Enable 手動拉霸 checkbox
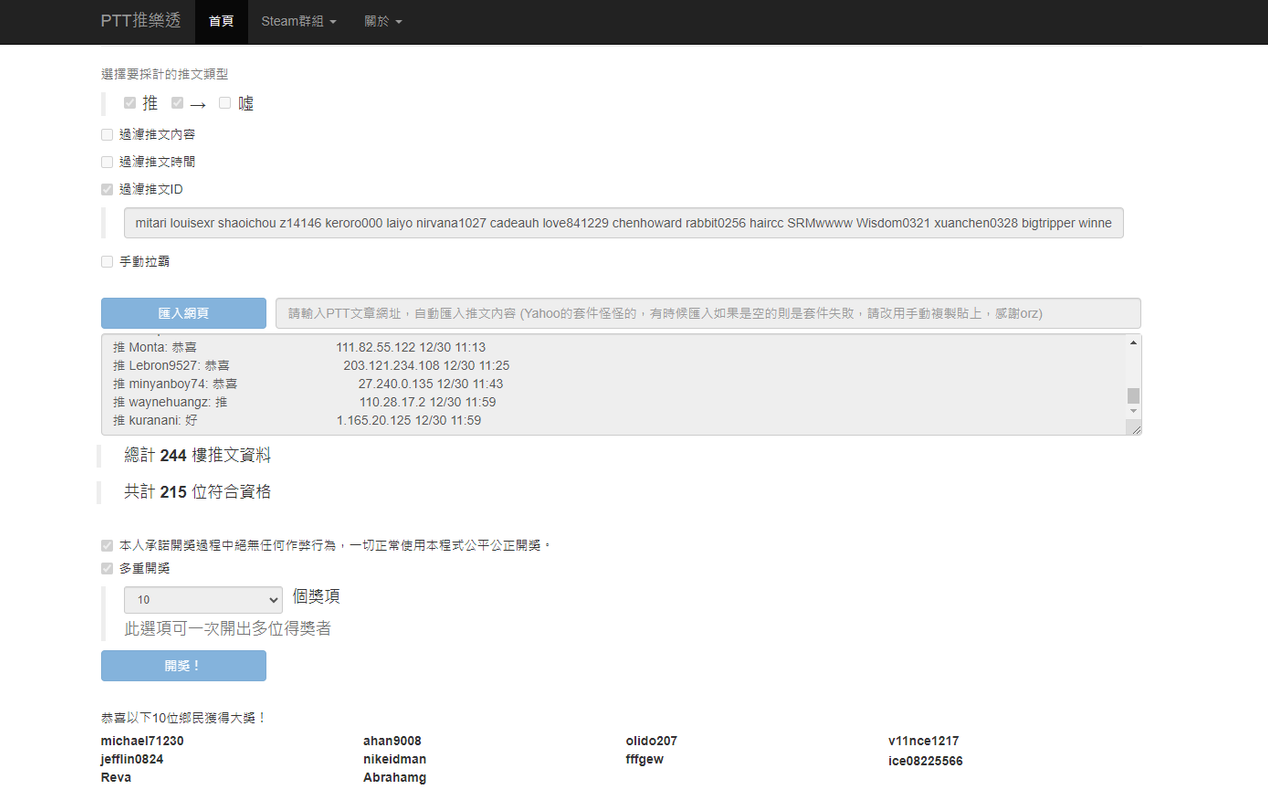 click(107, 262)
